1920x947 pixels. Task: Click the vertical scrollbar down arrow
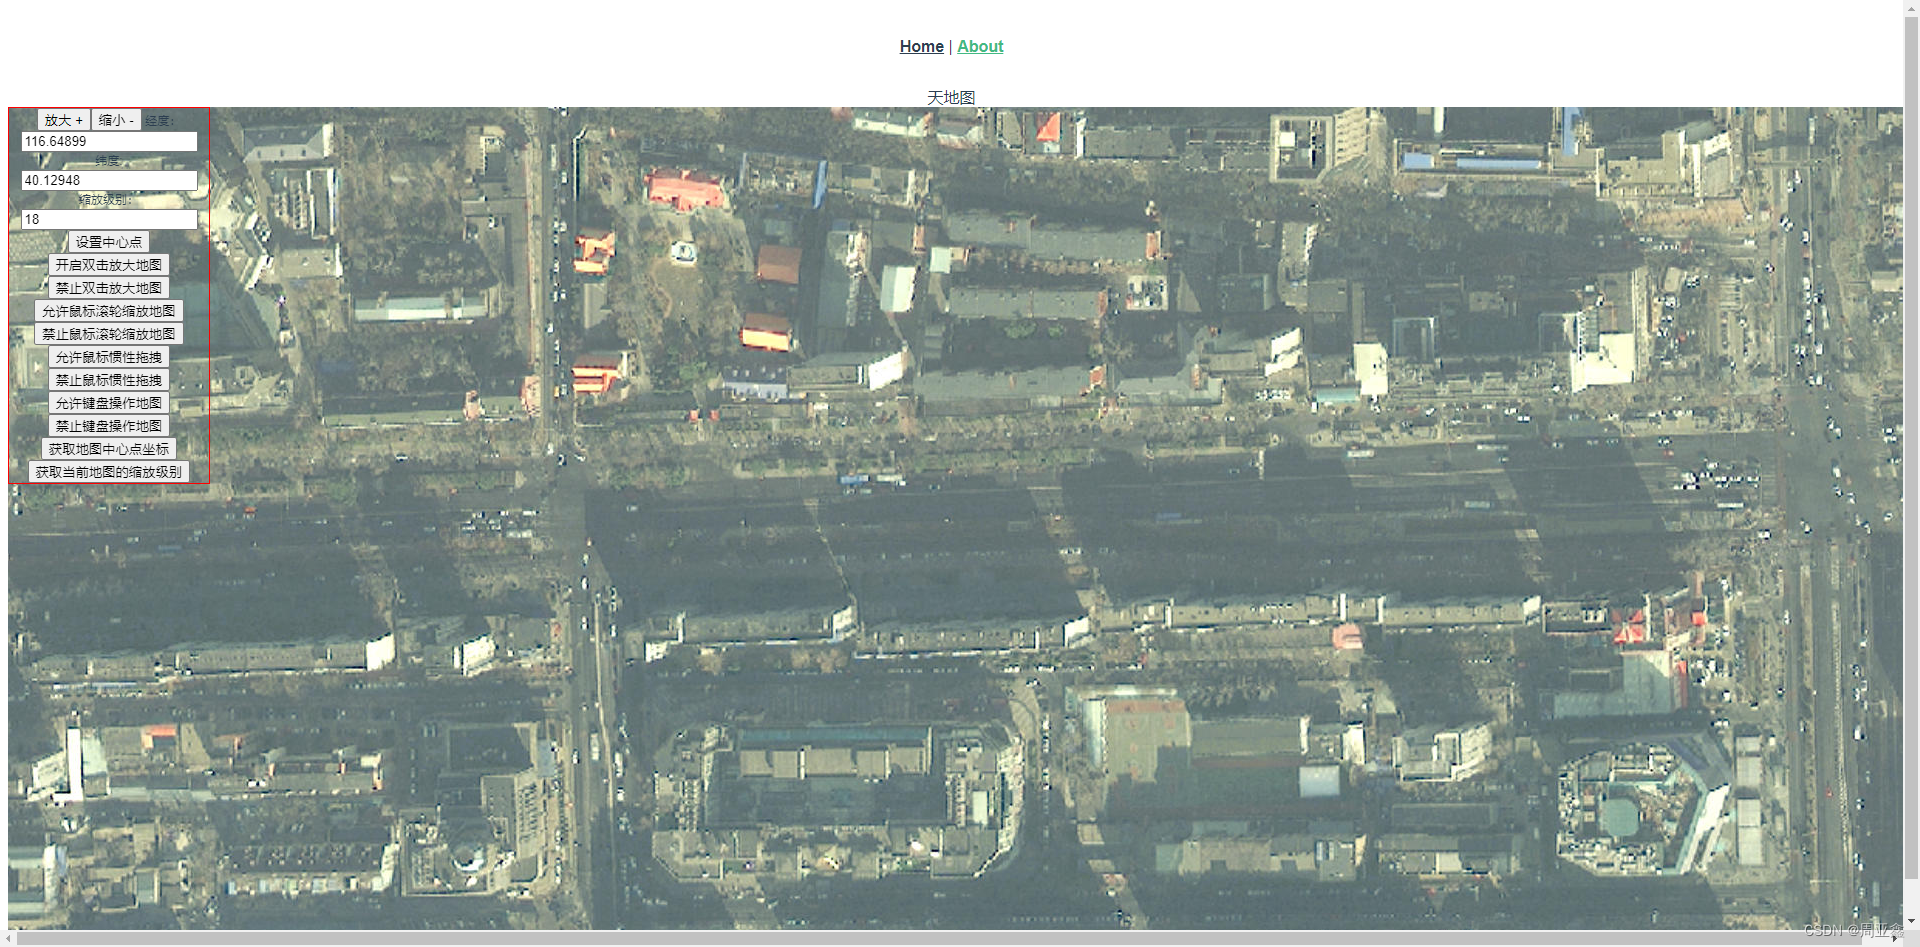tap(1911, 922)
